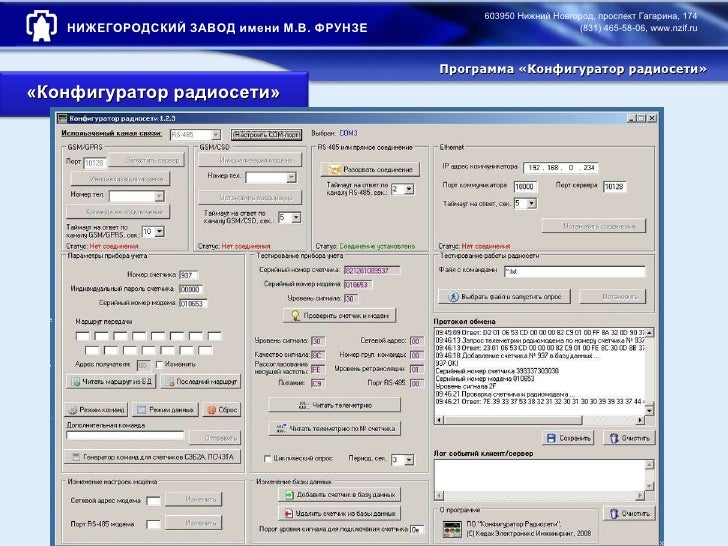The image size is (728, 546).
Task: Clear exchange protocol with Очистить button
Action: [x=629, y=438]
